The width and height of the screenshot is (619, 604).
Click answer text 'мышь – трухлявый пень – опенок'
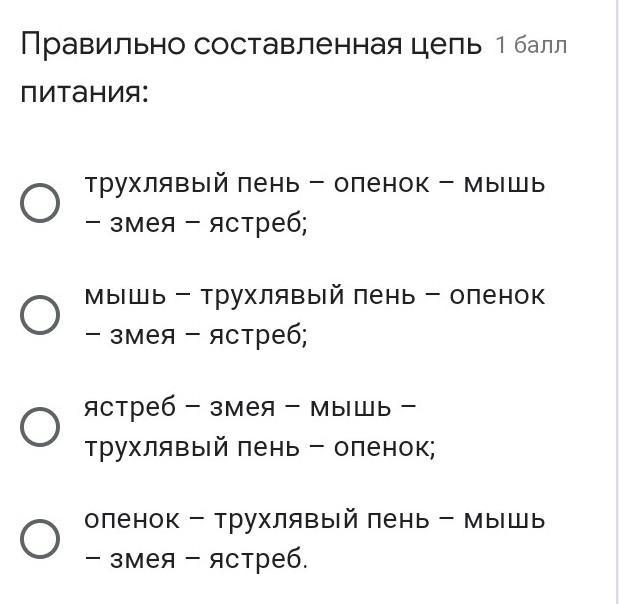[x=315, y=297]
